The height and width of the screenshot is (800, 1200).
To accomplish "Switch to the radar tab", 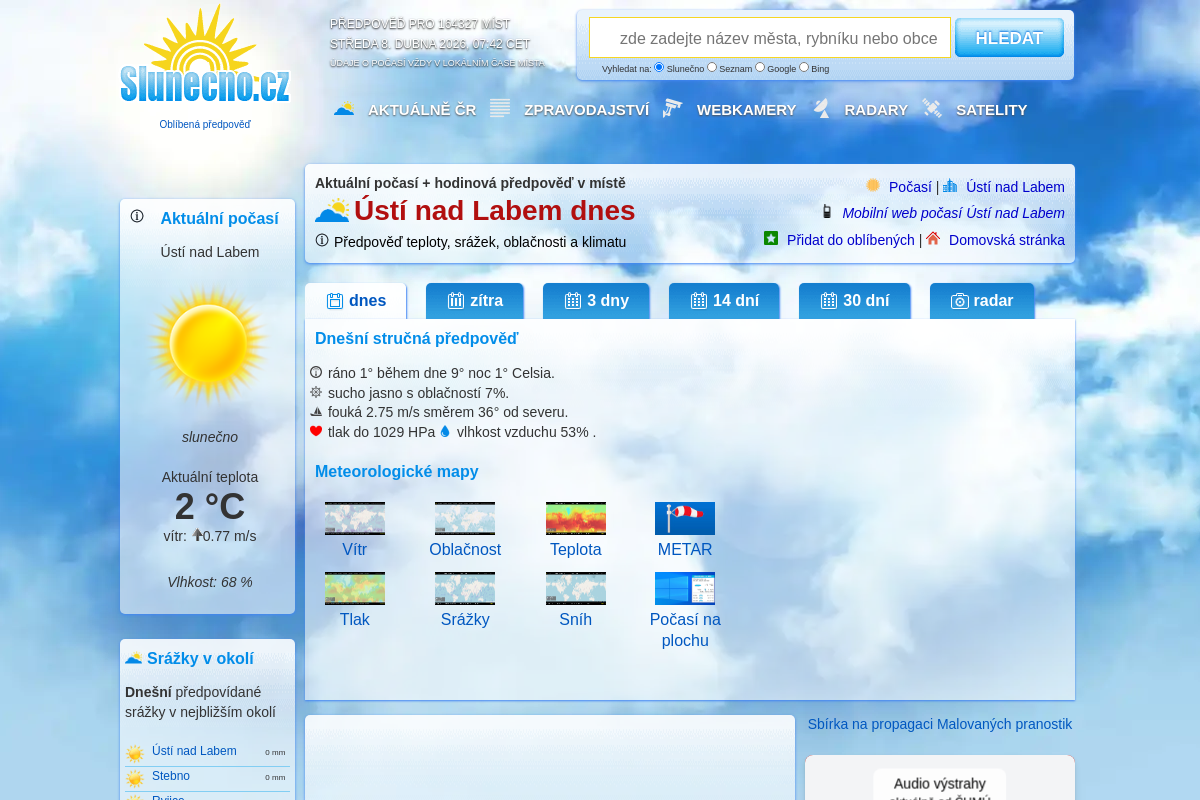I will (981, 301).
